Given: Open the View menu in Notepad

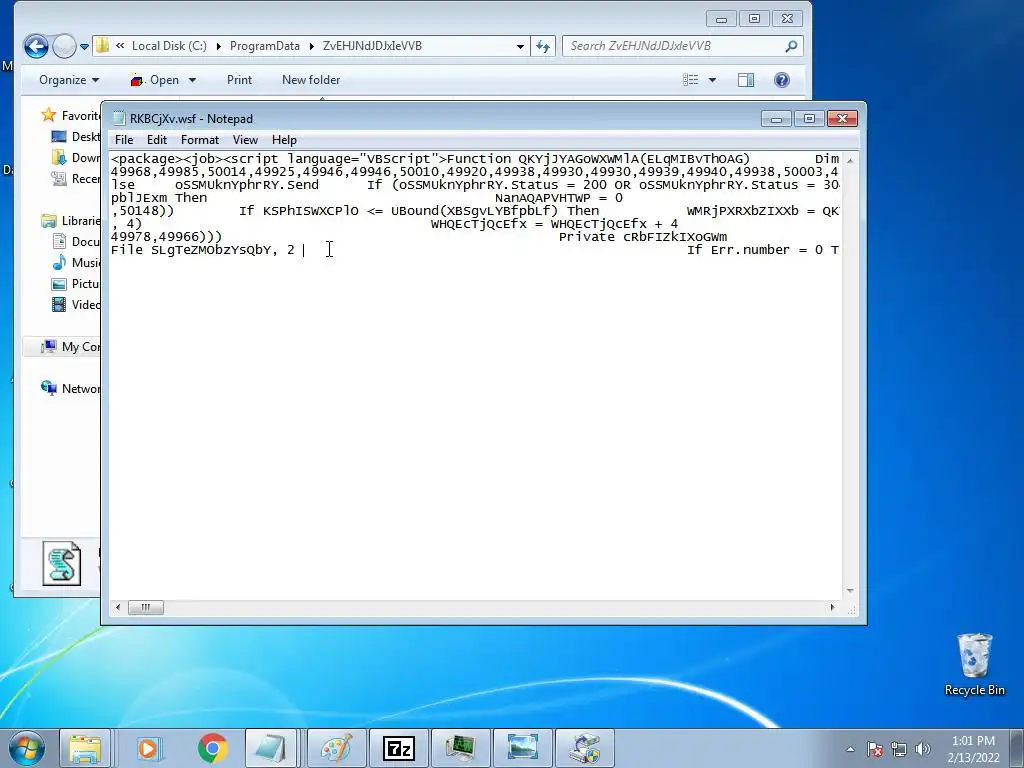Looking at the screenshot, I should 245,140.
